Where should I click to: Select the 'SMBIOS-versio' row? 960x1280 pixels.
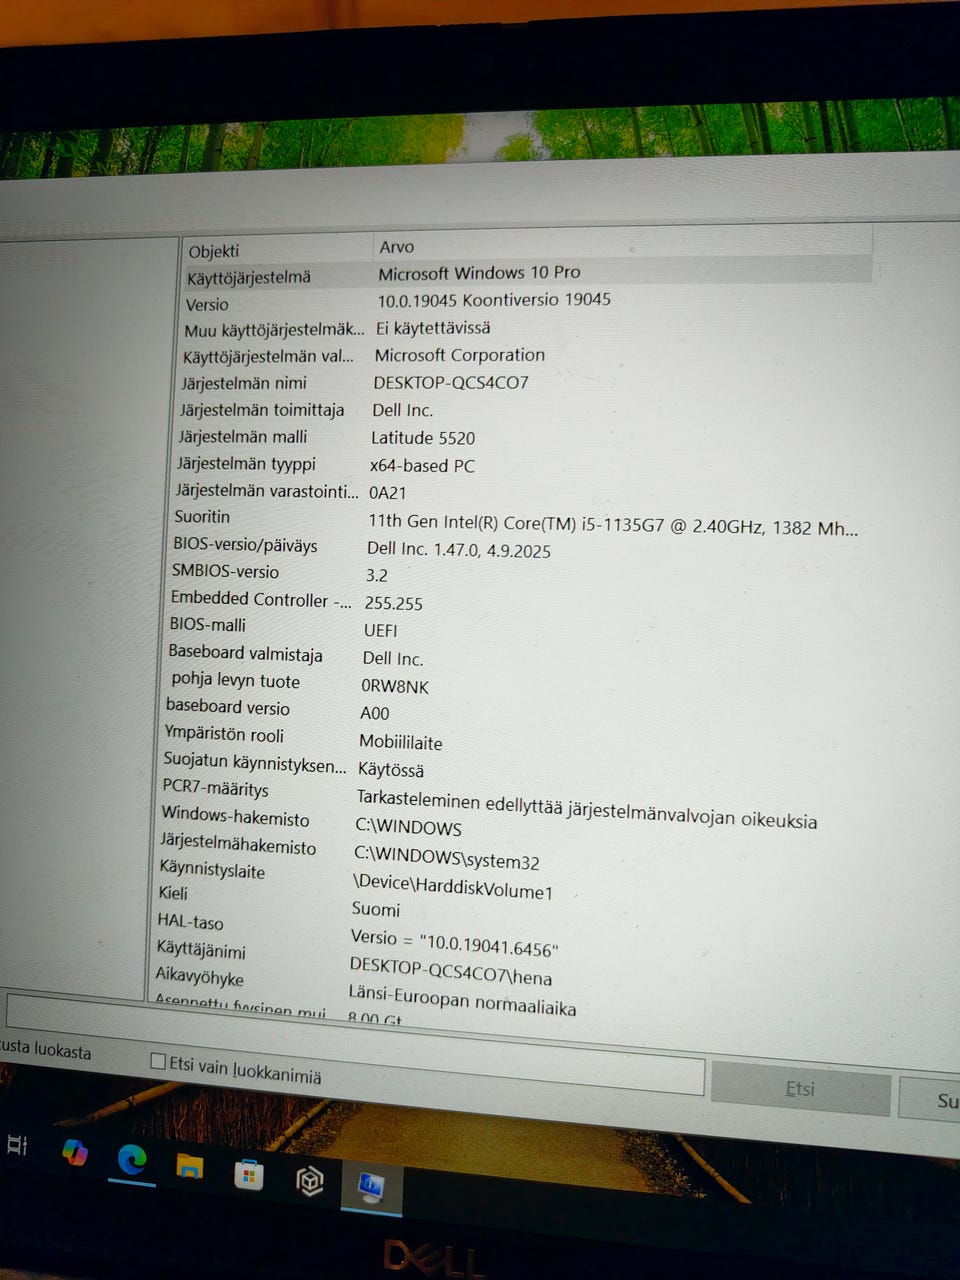pos(225,571)
